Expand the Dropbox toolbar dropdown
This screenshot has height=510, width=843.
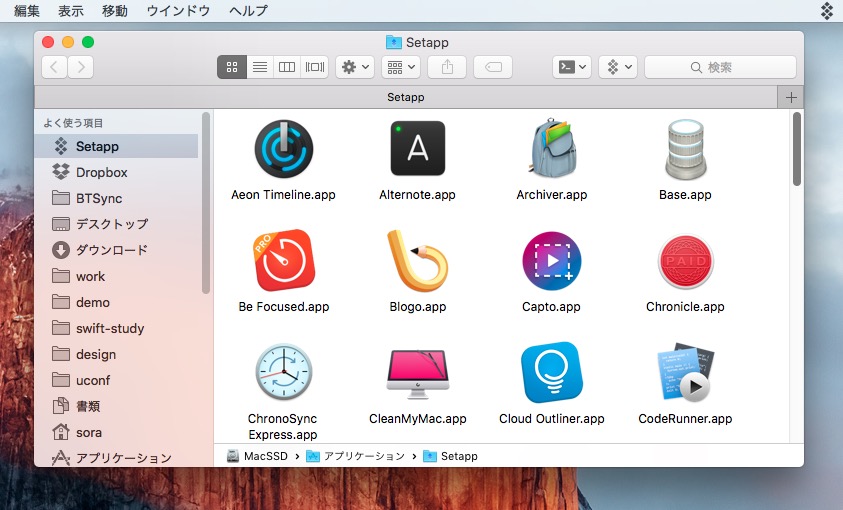[x=617, y=67]
